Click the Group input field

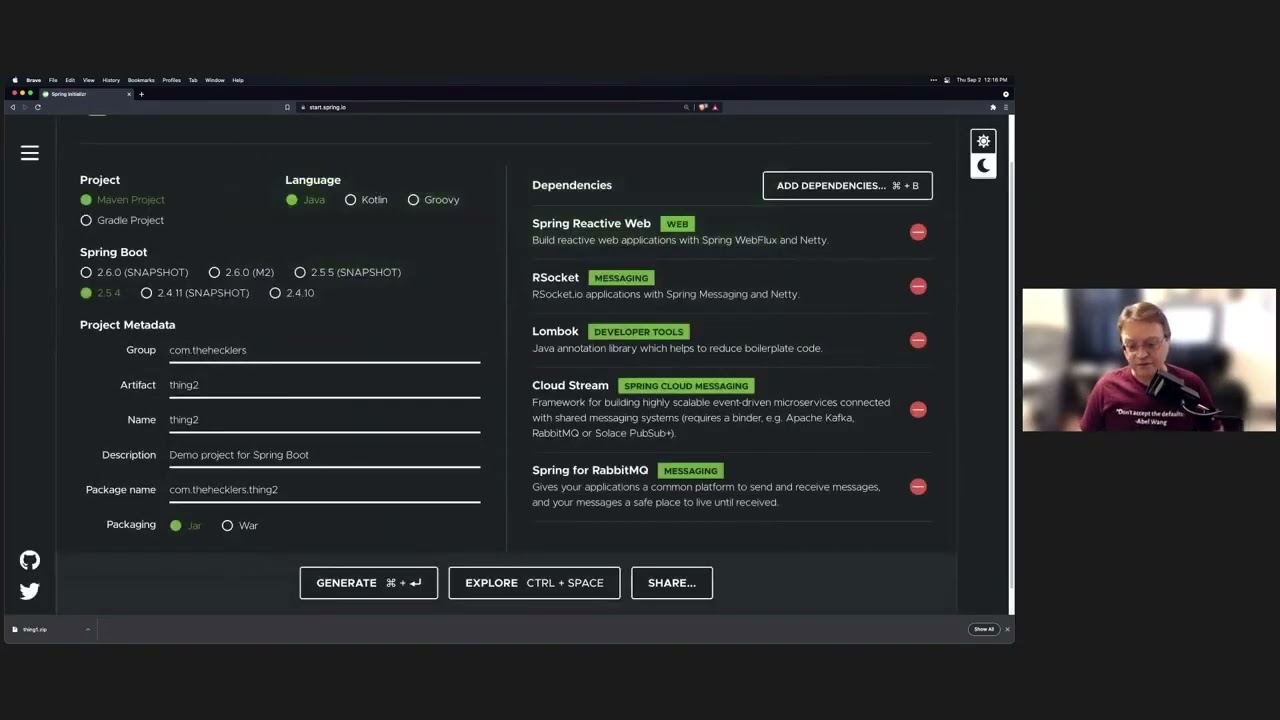click(324, 350)
